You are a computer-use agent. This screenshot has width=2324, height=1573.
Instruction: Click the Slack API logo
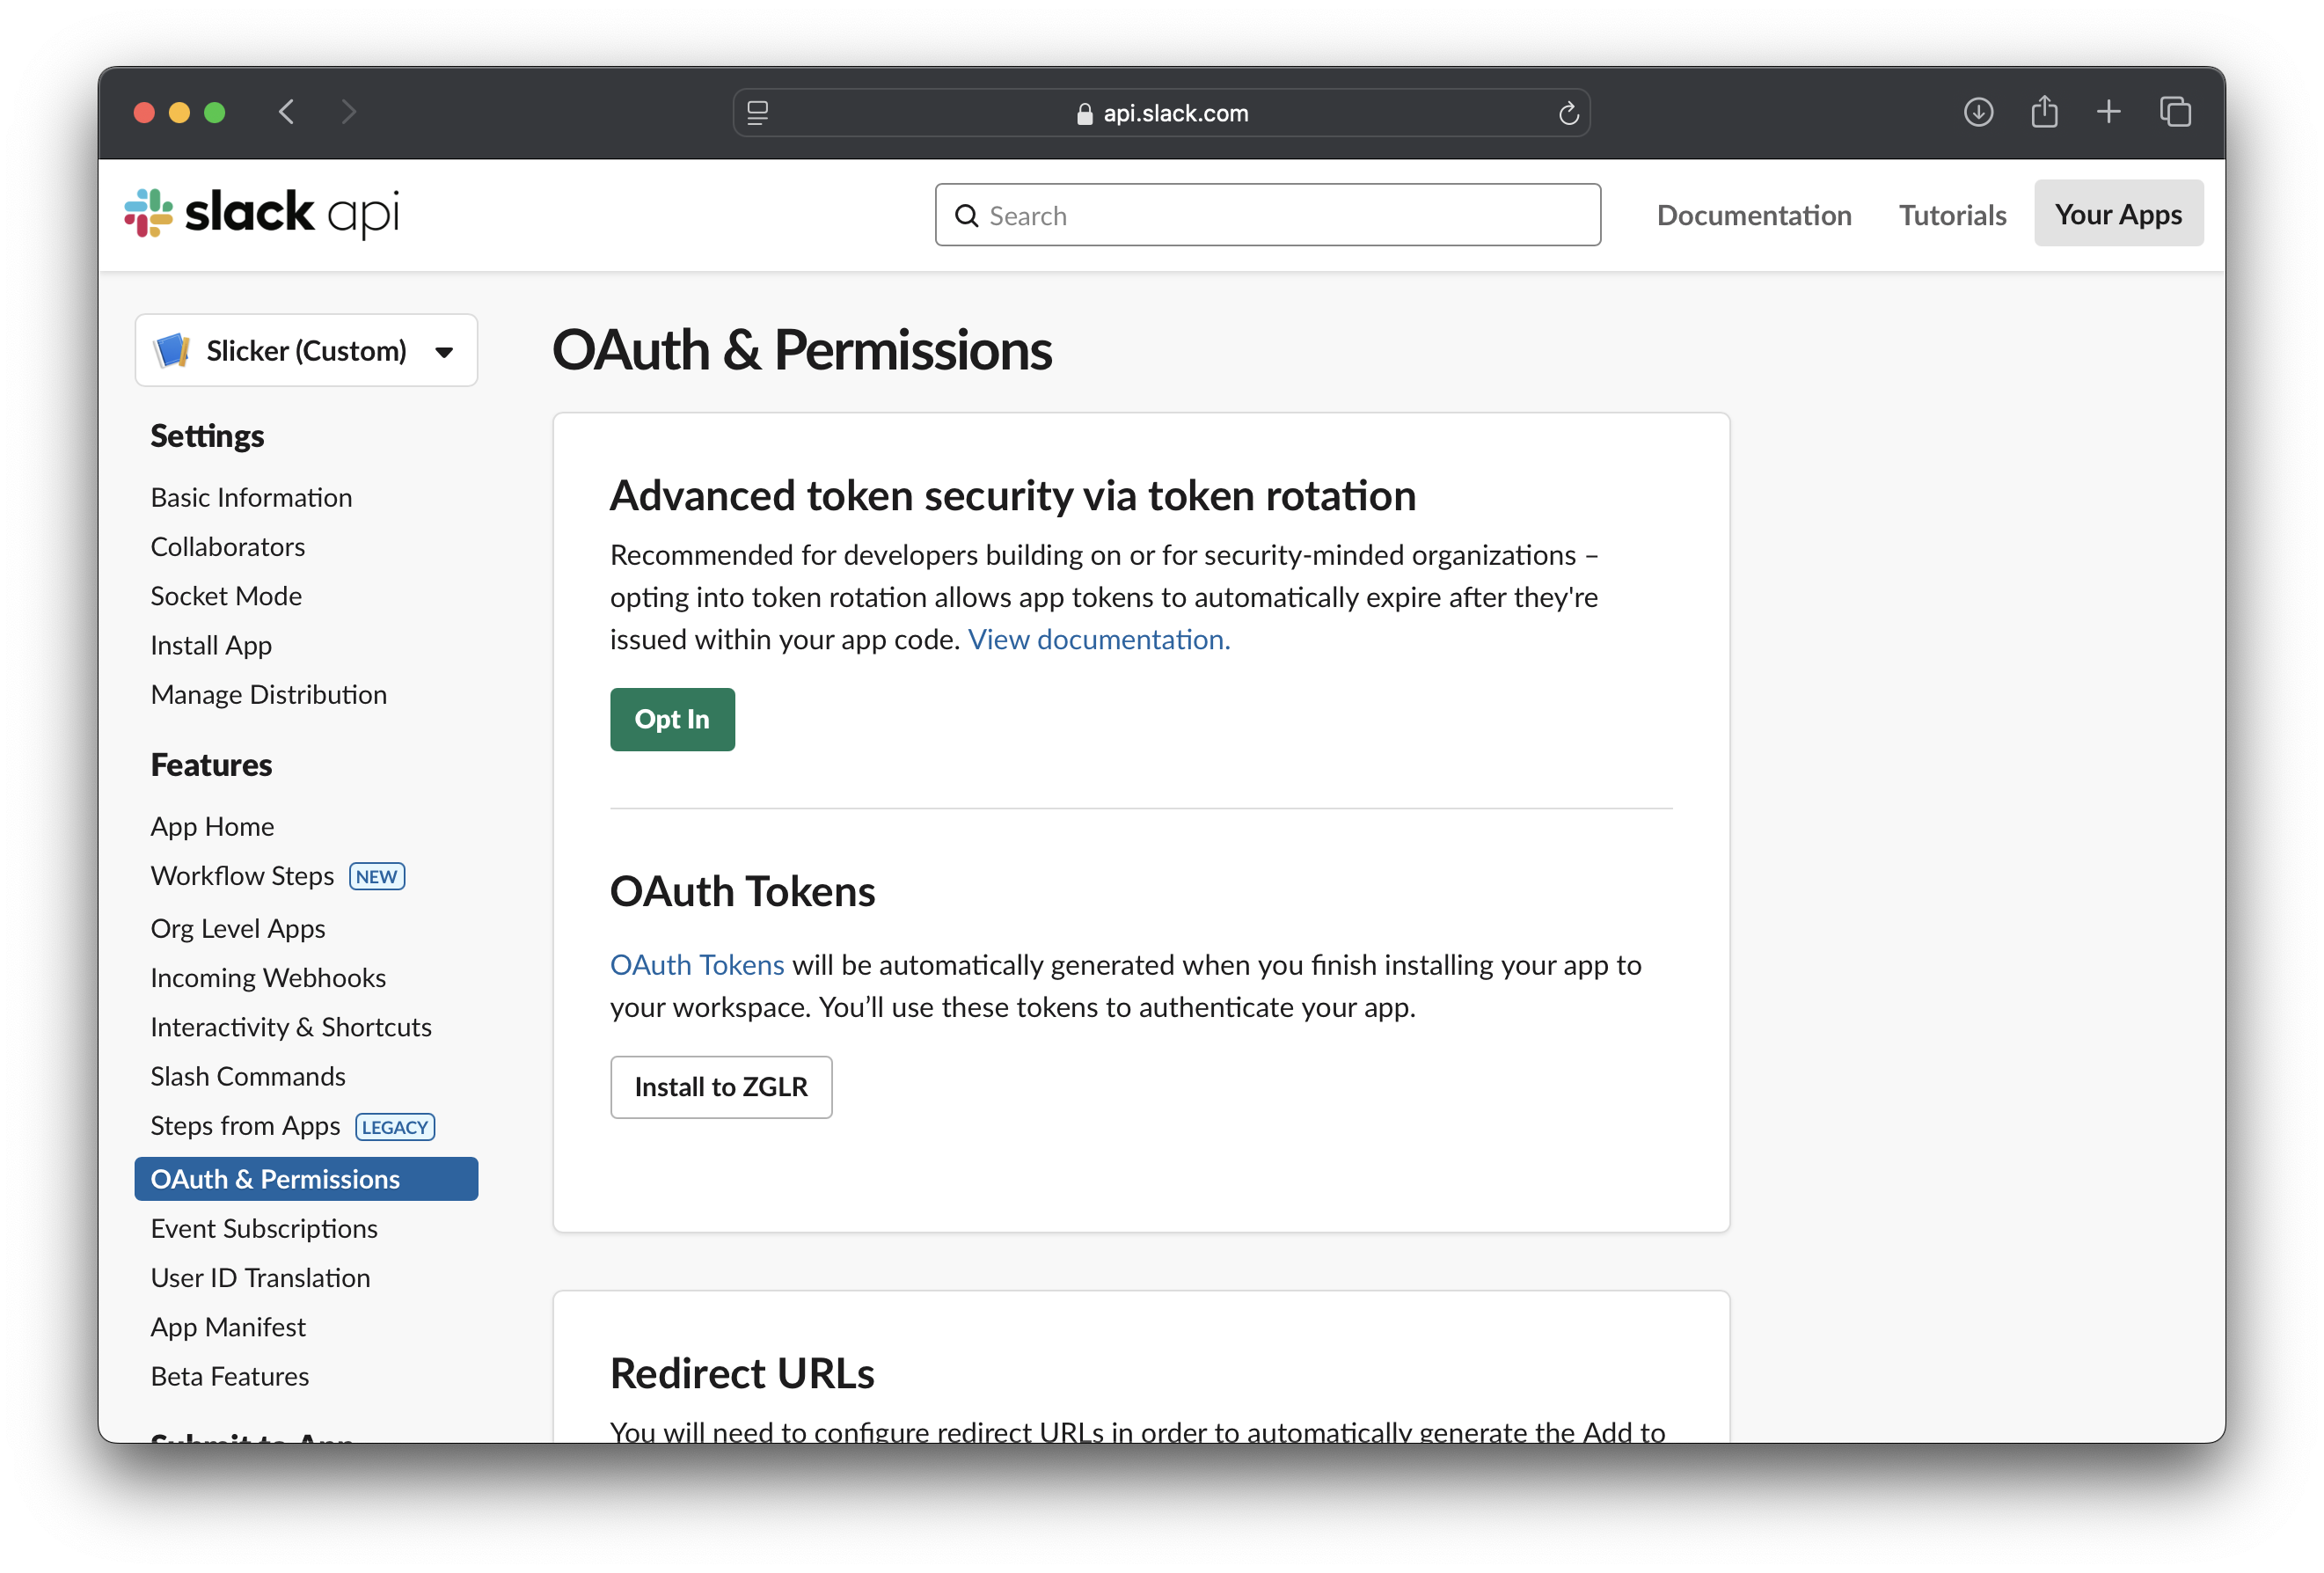point(261,213)
